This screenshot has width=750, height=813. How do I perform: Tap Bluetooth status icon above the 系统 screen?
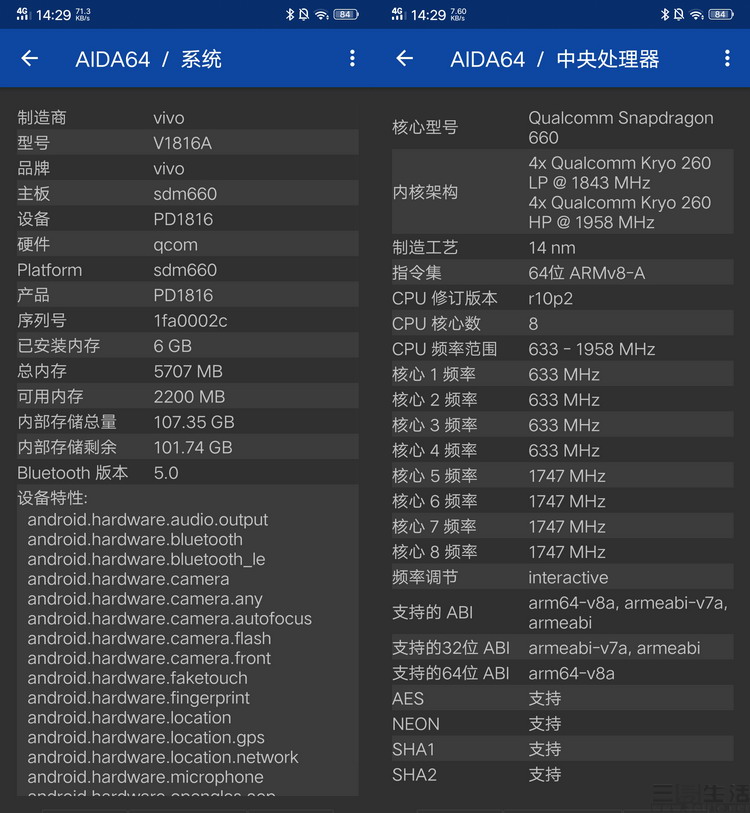tap(290, 15)
